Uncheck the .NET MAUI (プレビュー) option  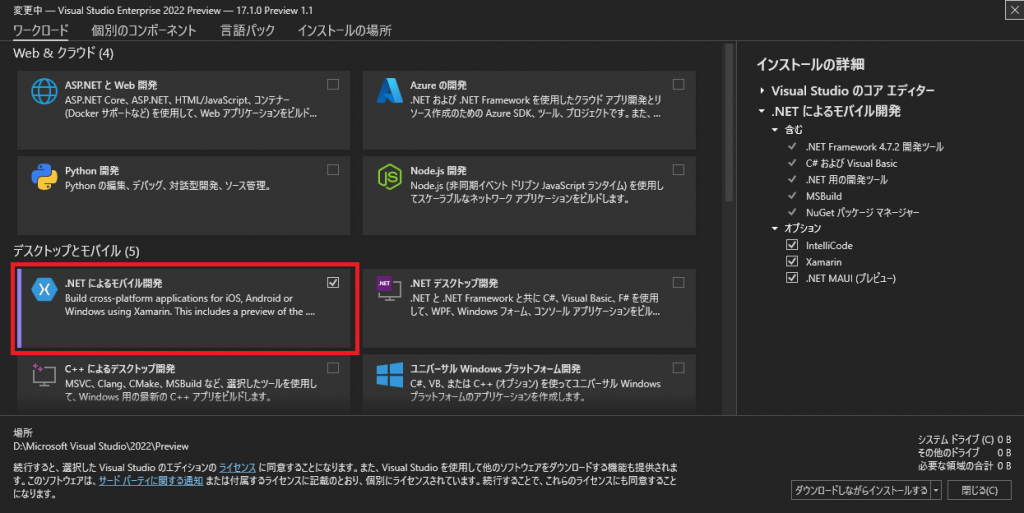792,277
